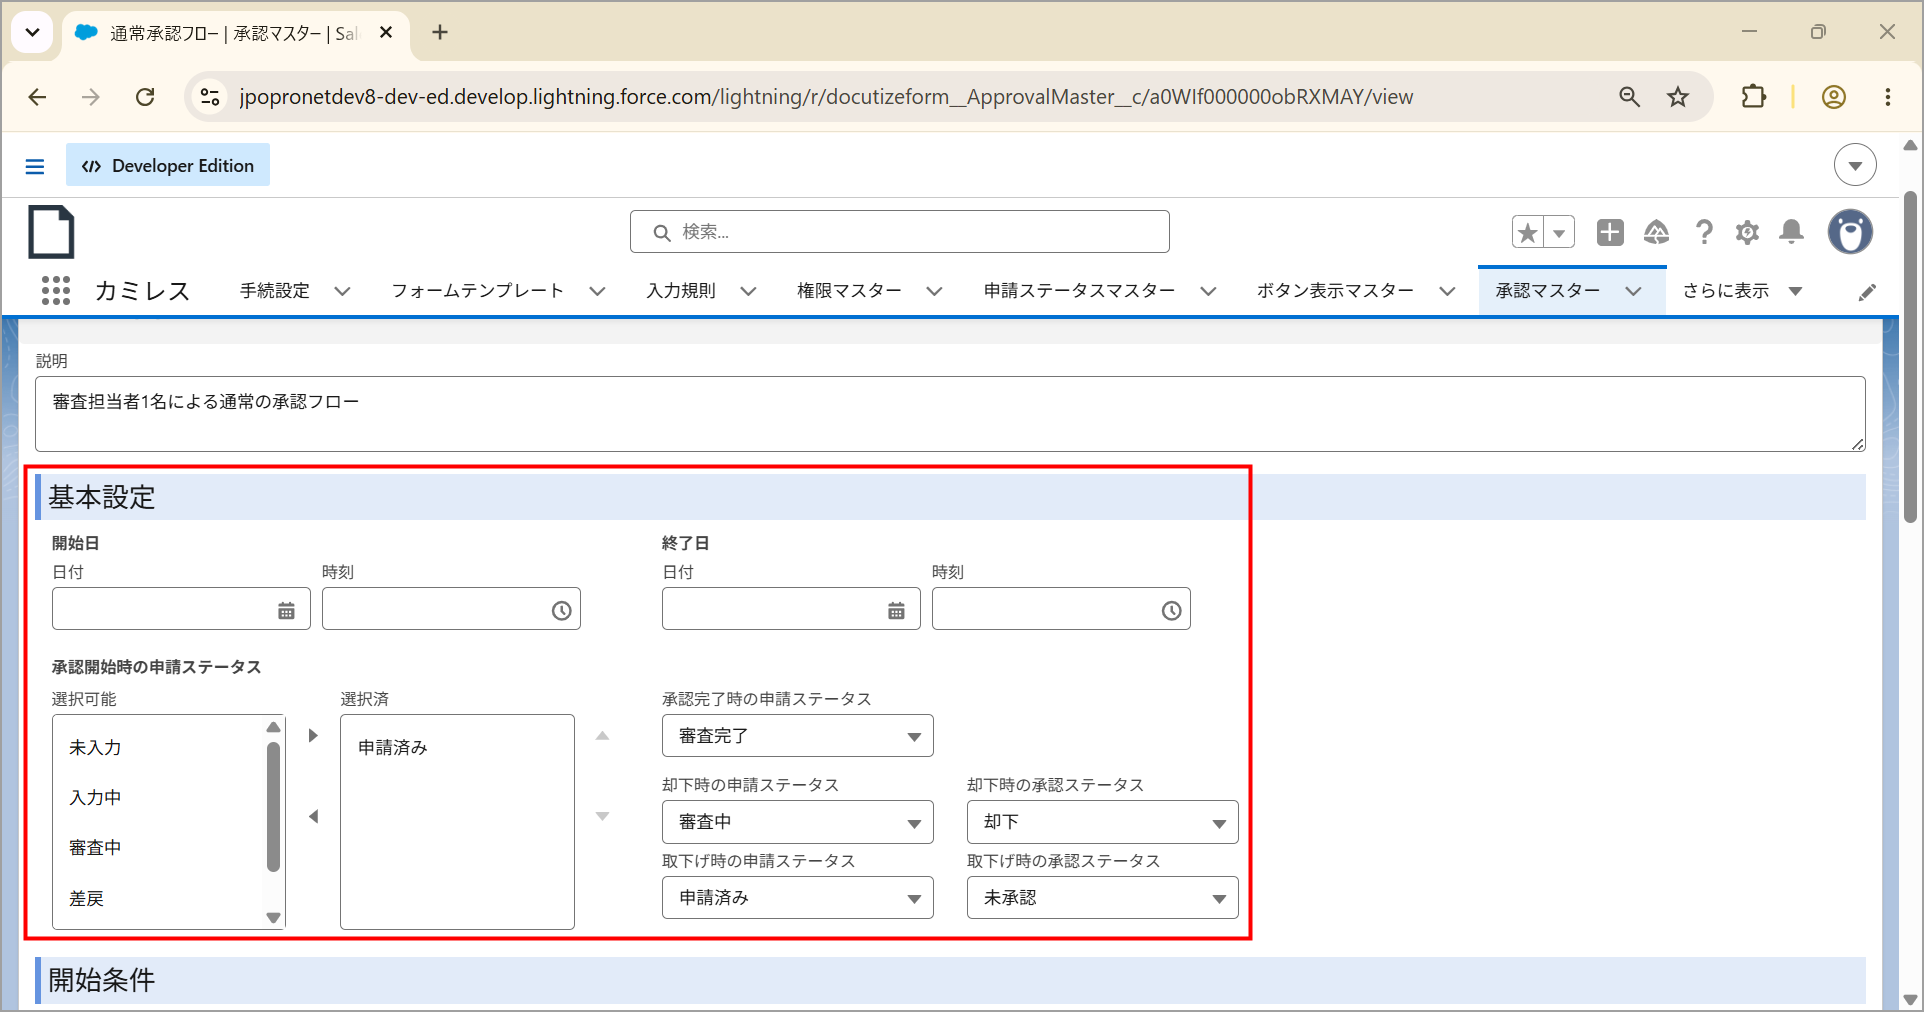The image size is (1924, 1012).
Task: Open the start time clock picker
Action: point(561,610)
